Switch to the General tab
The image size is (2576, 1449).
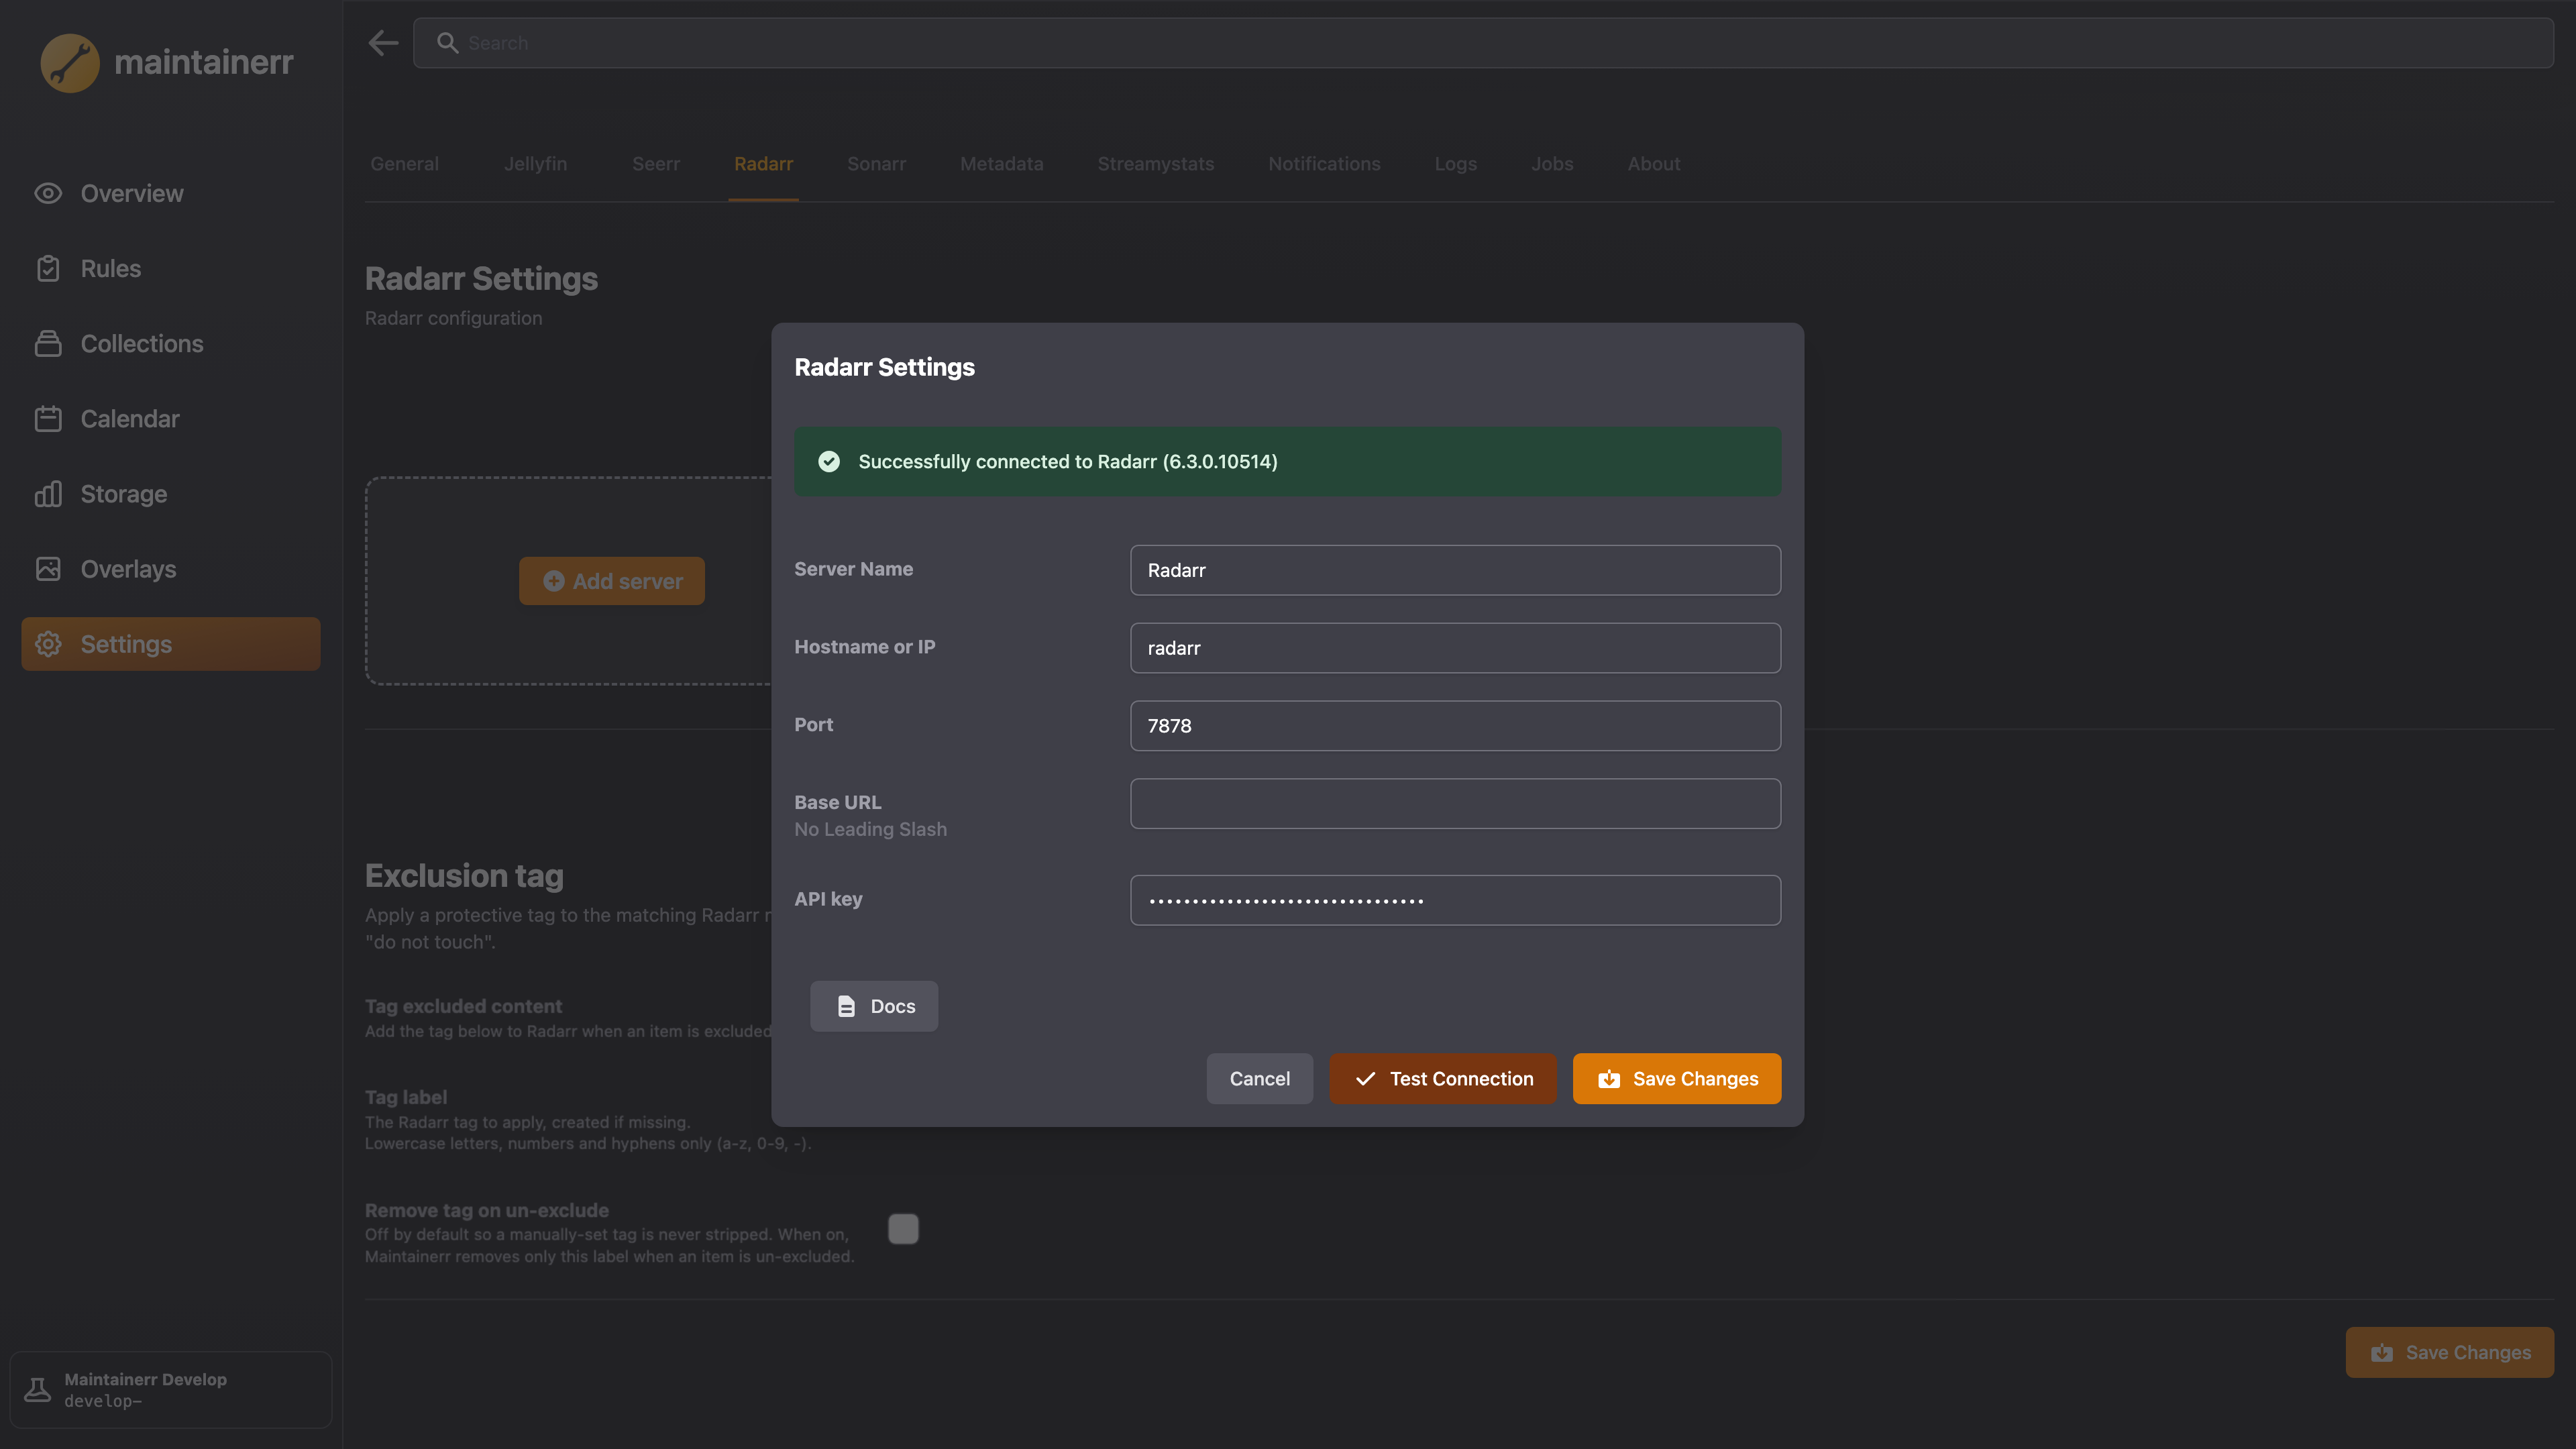(404, 164)
